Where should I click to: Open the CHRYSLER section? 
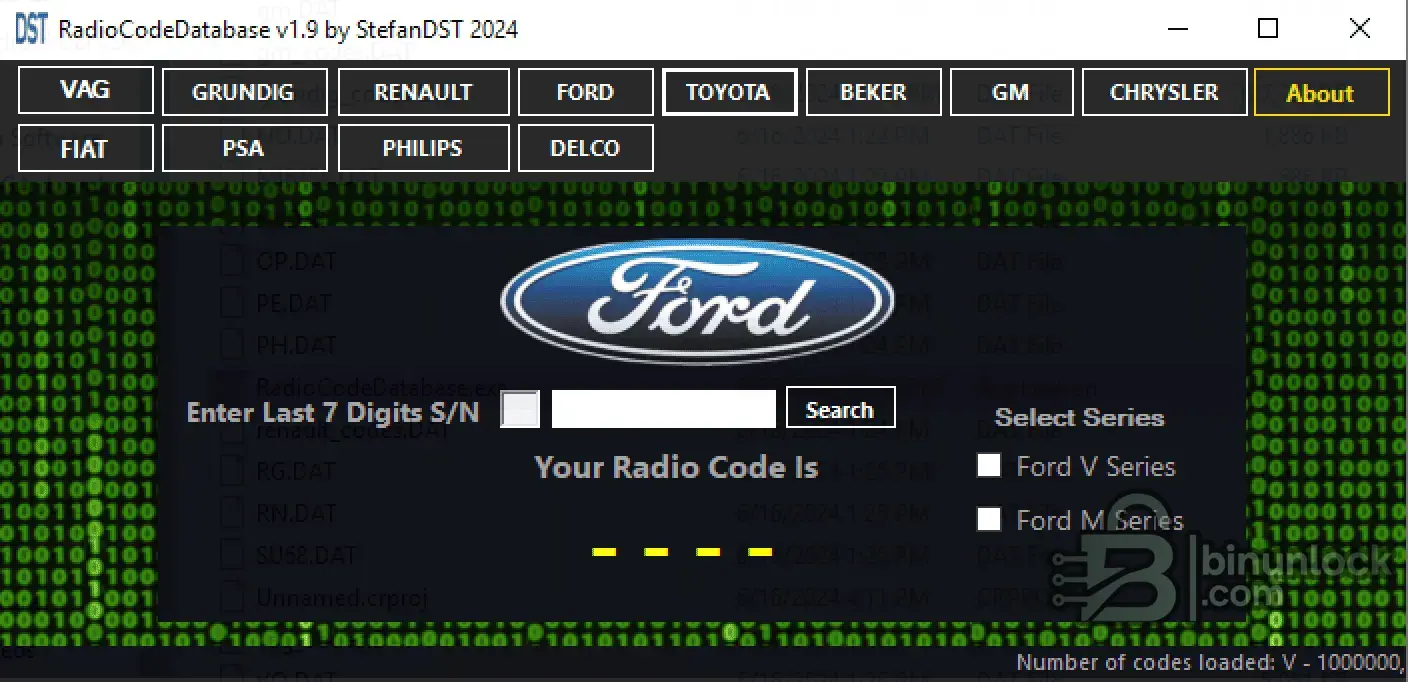pyautogui.click(x=1164, y=92)
